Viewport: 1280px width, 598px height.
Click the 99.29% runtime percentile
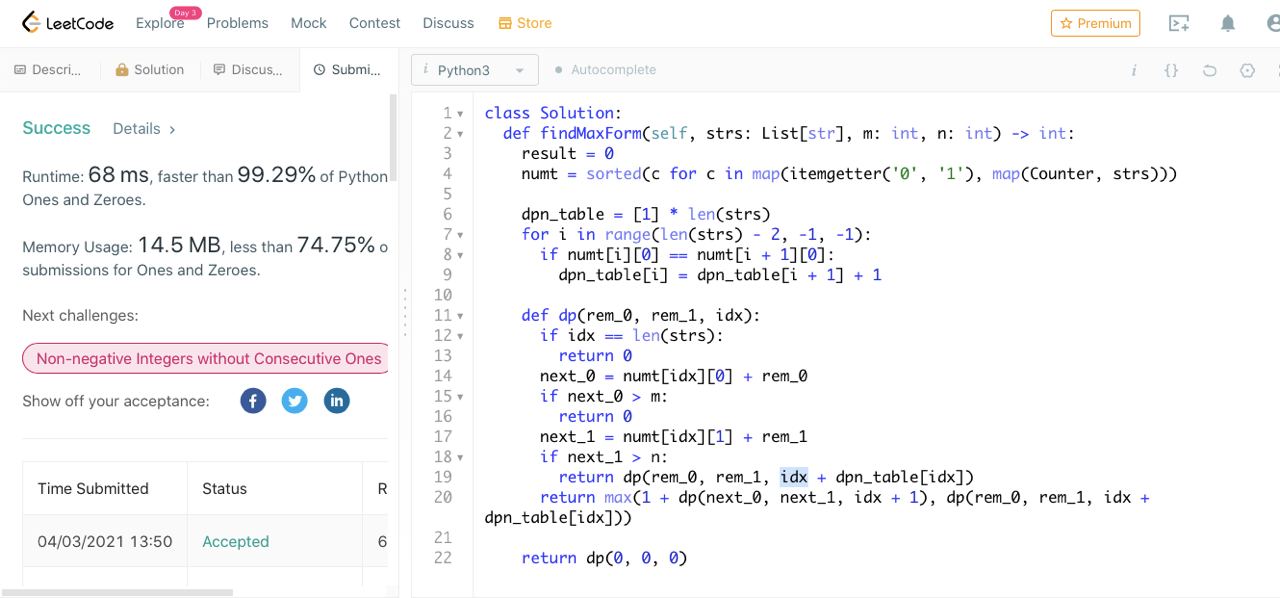pos(276,174)
